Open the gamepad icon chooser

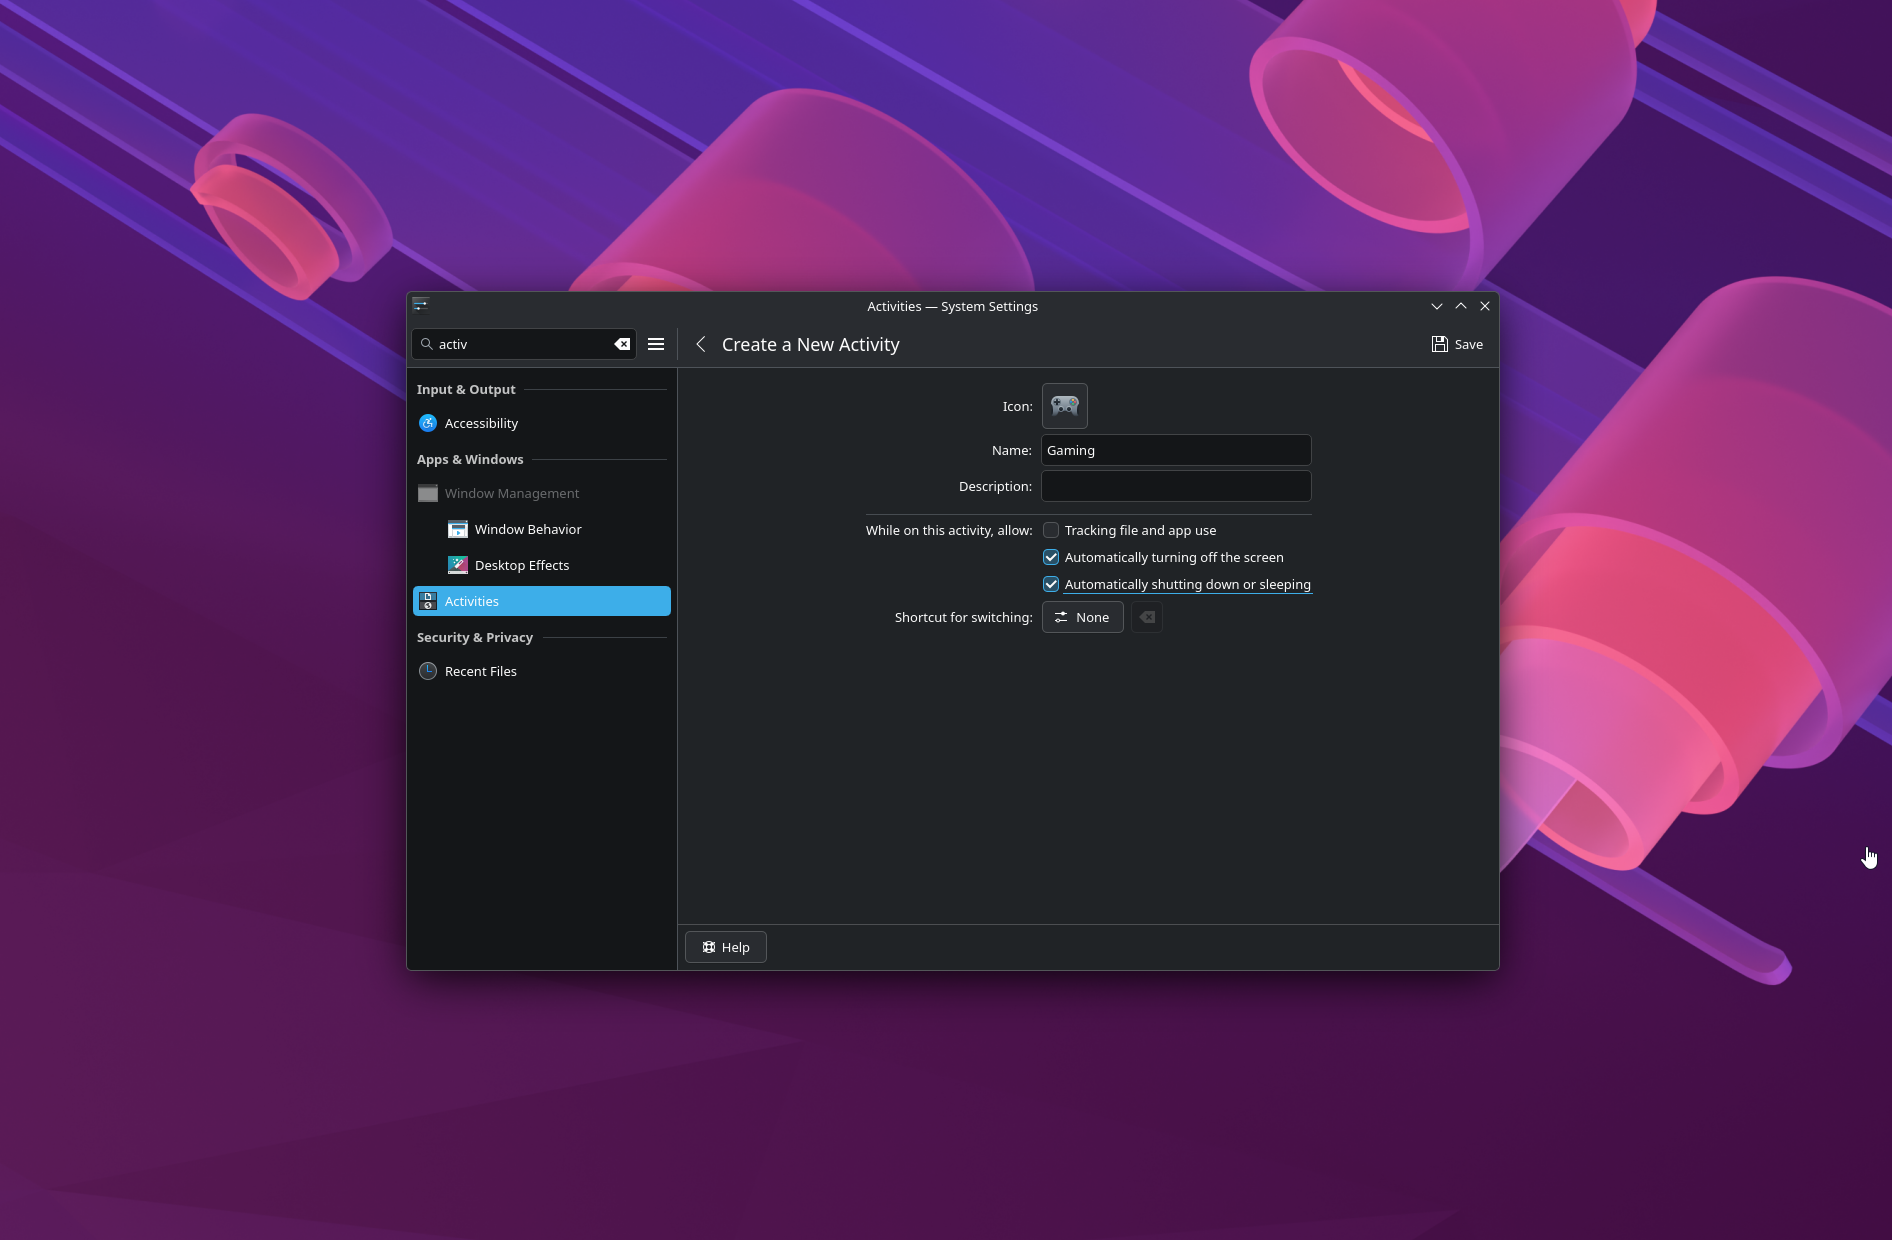tap(1064, 406)
